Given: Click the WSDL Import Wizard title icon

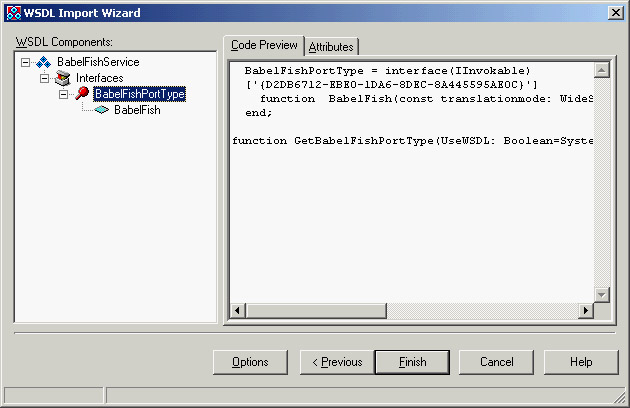Looking at the screenshot, I should (12, 13).
